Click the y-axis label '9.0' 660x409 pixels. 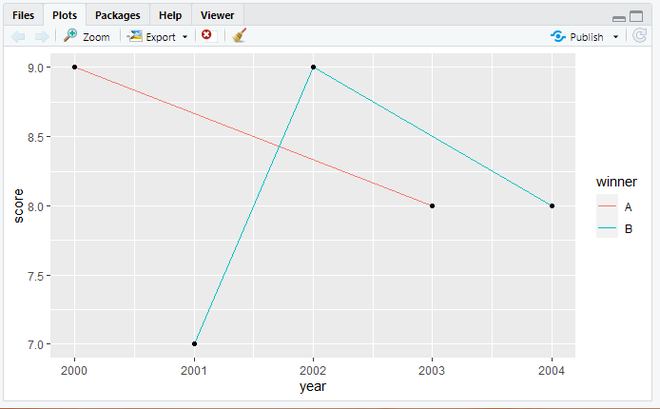36,68
